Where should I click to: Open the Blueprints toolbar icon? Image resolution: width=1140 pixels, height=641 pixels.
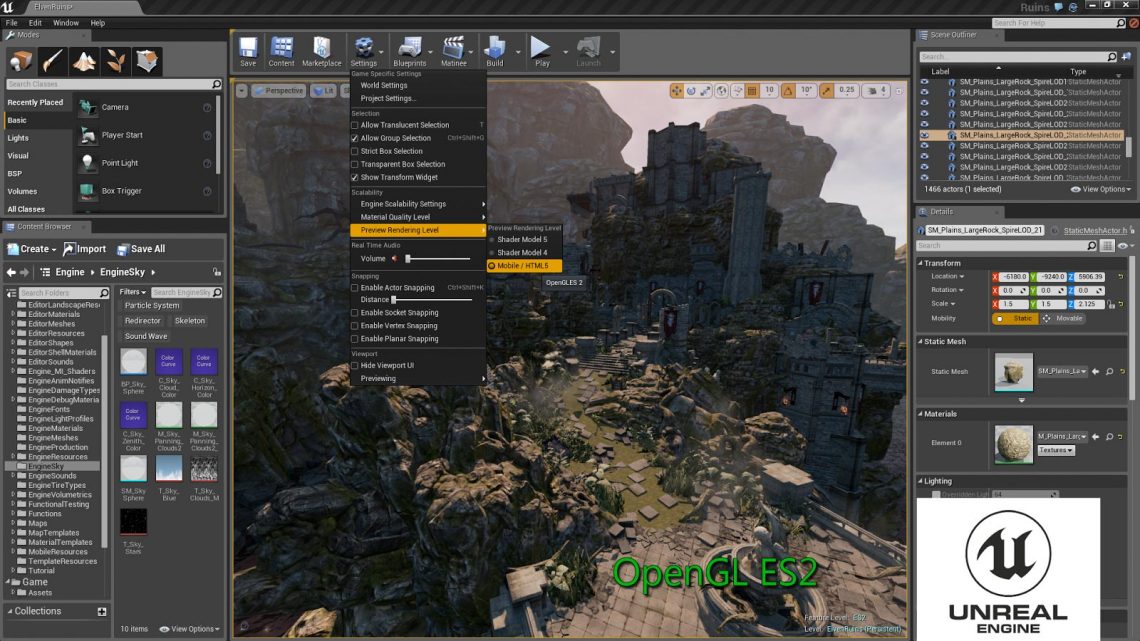click(409, 51)
